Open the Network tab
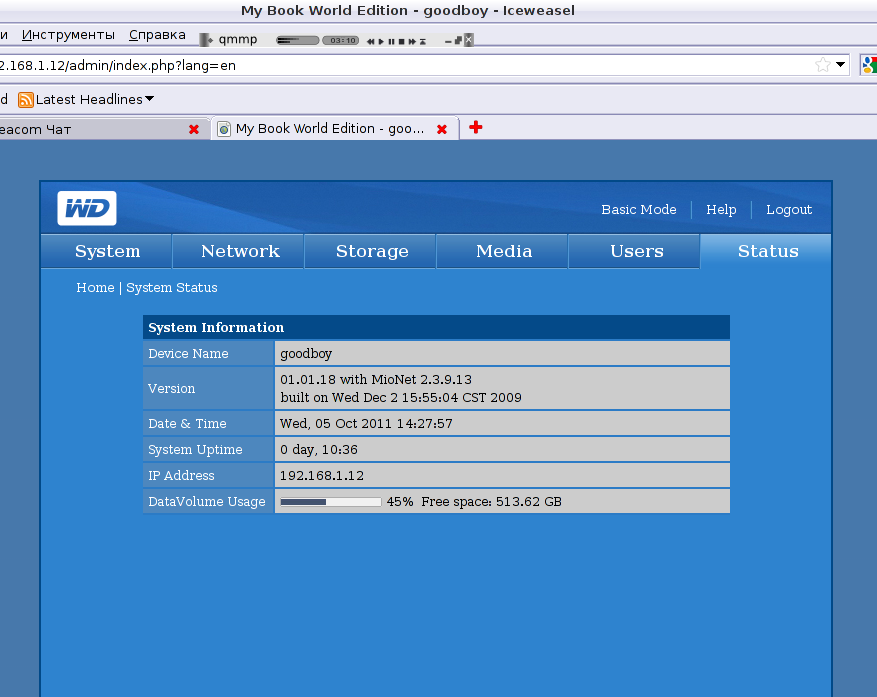The height and width of the screenshot is (697, 877). [x=239, y=251]
